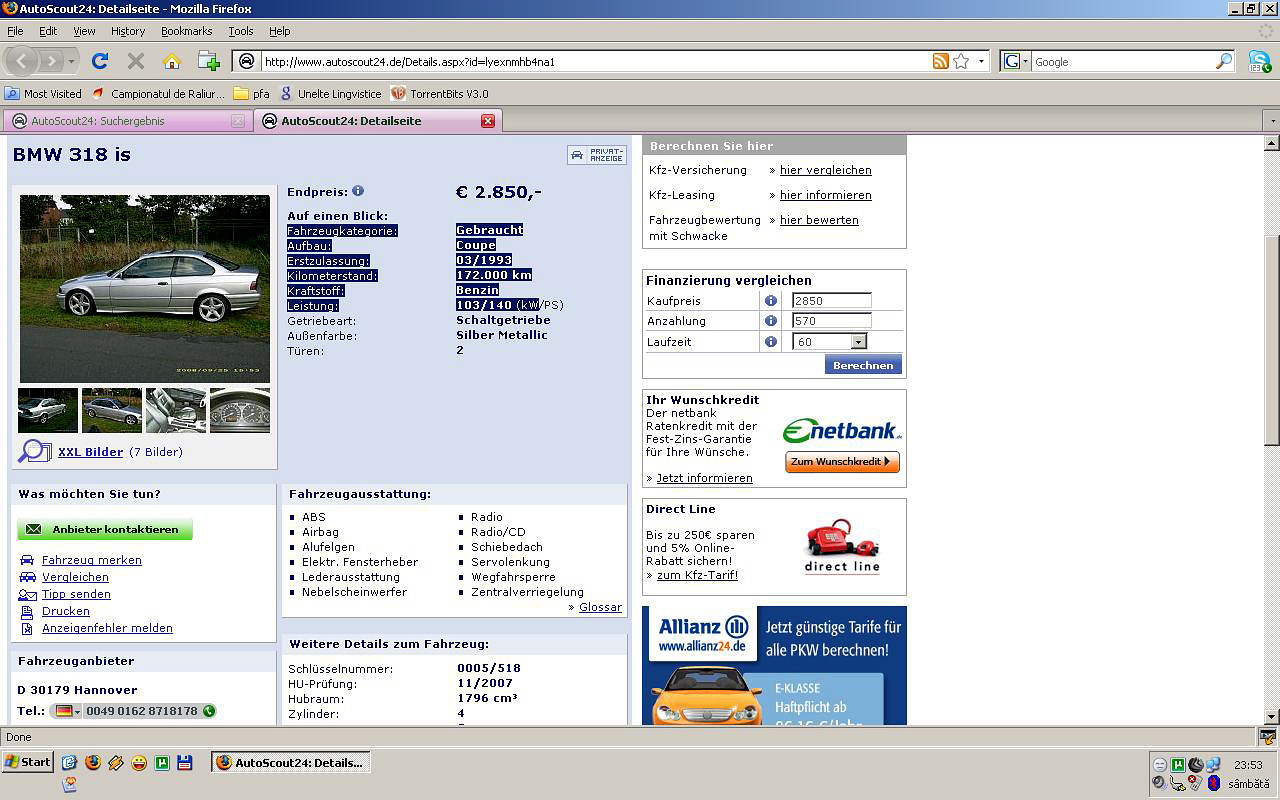The image size is (1280, 800).
Task: Click the Privat-Anzeige badge icon
Action: coord(597,155)
